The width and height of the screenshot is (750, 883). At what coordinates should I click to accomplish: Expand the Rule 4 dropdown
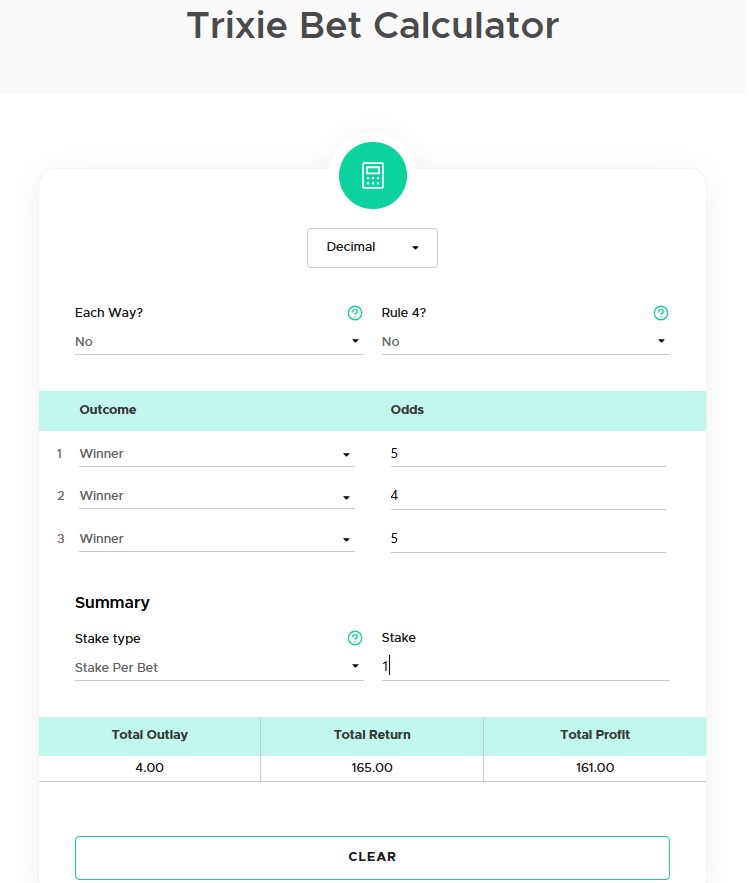coord(525,342)
